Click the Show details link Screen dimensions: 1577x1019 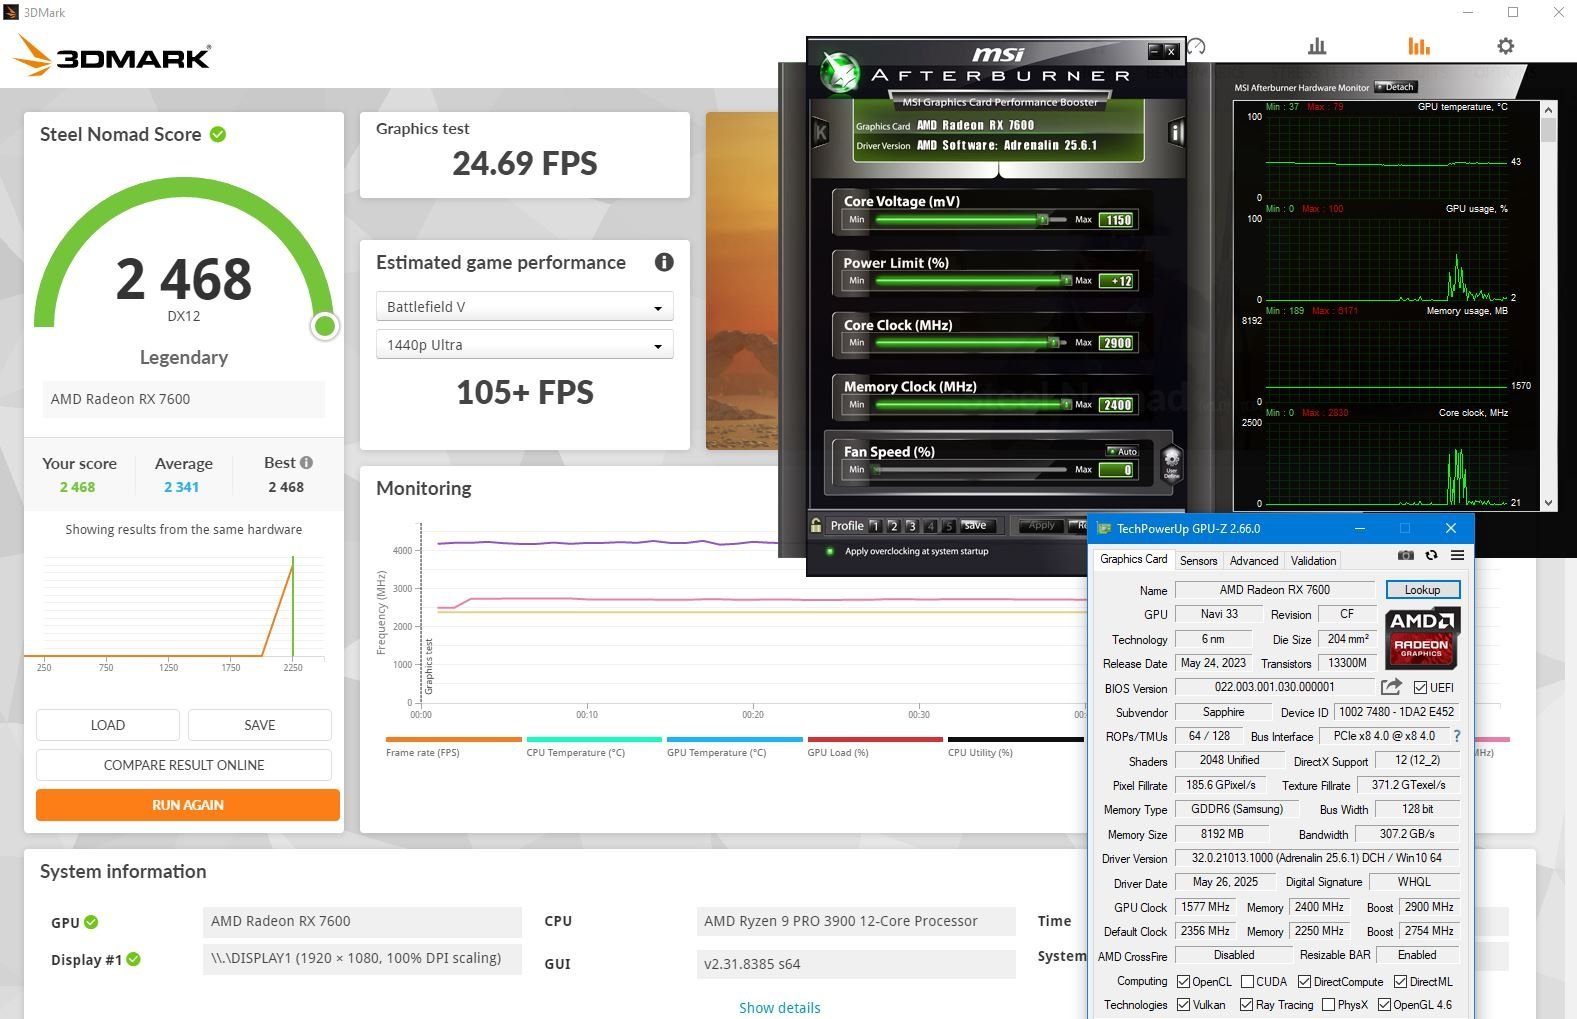780,1008
